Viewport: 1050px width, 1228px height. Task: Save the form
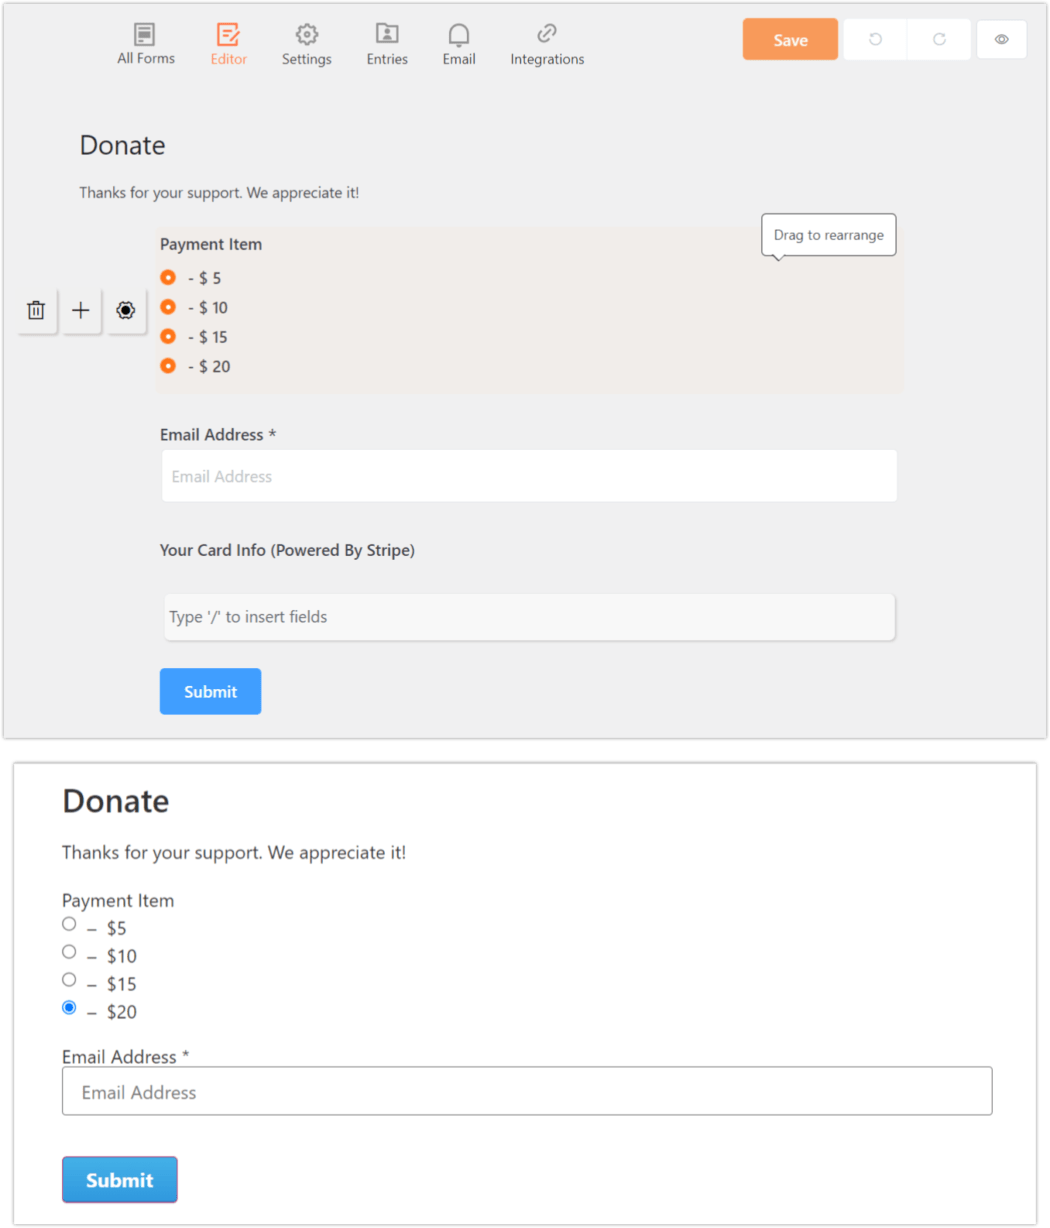point(790,39)
